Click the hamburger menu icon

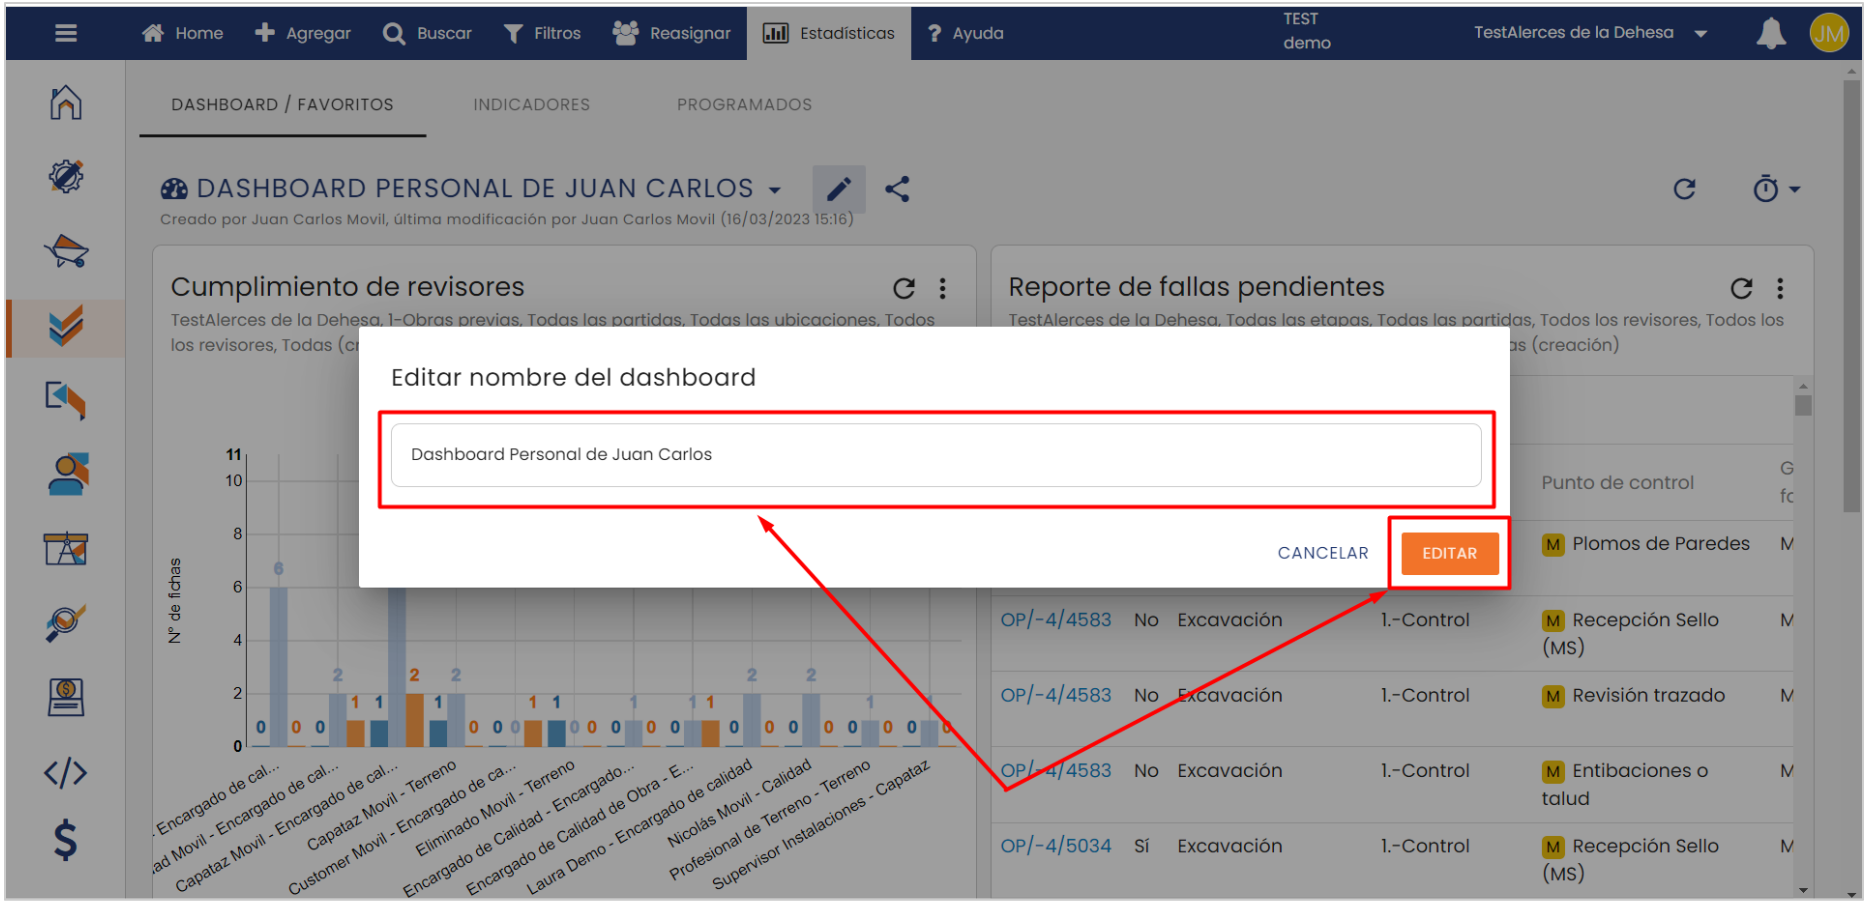pos(66,33)
